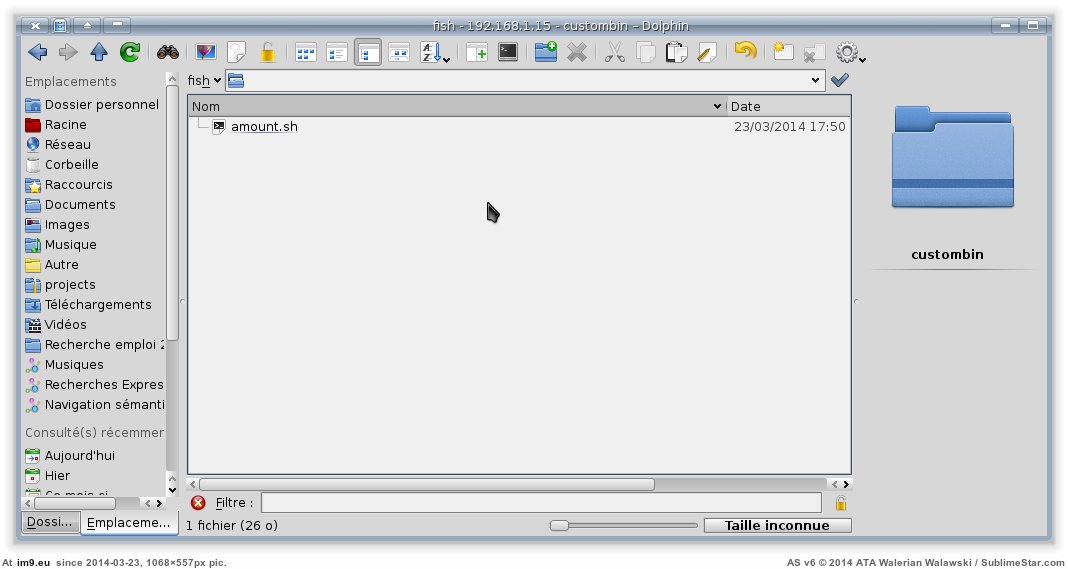Switch to the Emplaceme... tab
This screenshot has width=1068, height=569.
point(127,523)
